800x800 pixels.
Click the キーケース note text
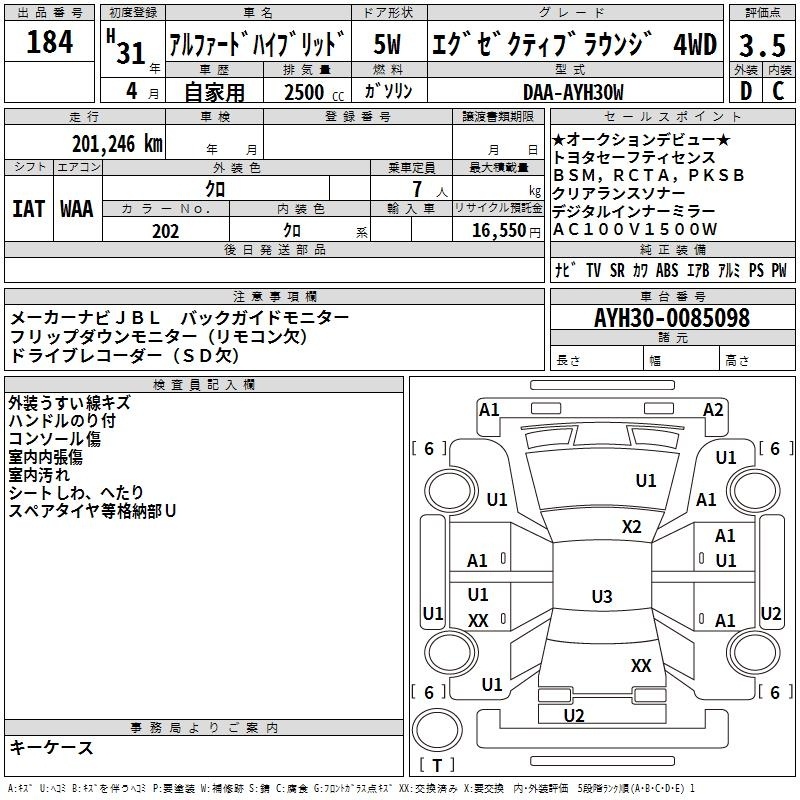[x=52, y=747]
